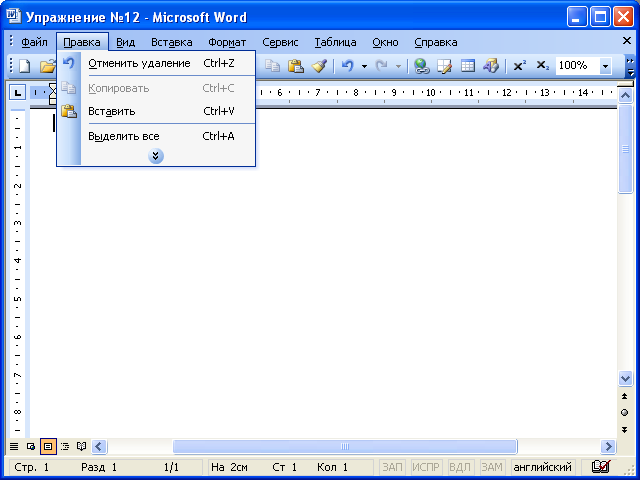640x480 pixels.
Task: Choose Выделить все menu entry
Action: [156, 136]
